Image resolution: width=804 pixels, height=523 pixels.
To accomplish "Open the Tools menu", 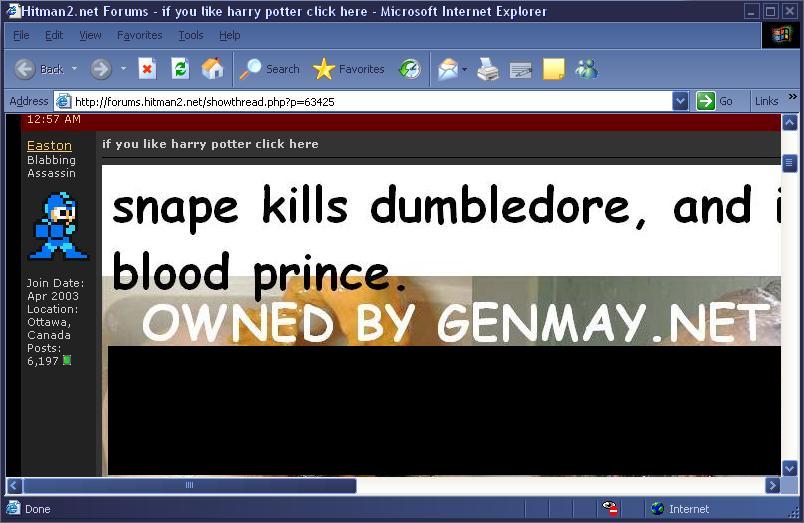I will coord(191,35).
